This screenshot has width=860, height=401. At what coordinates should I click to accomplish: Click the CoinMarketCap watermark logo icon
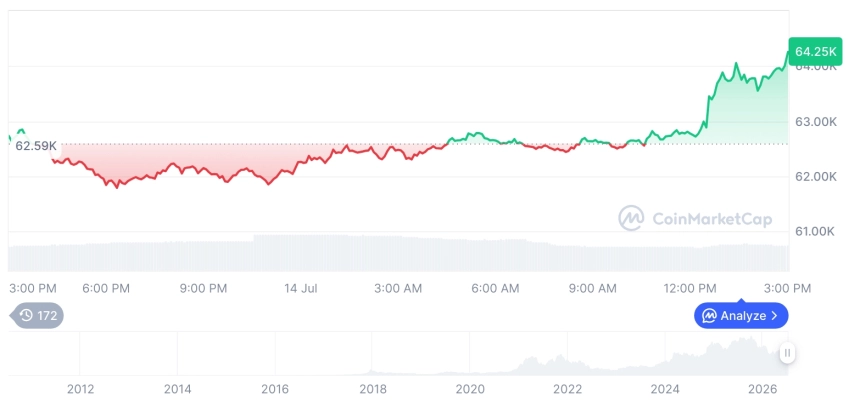(631, 218)
